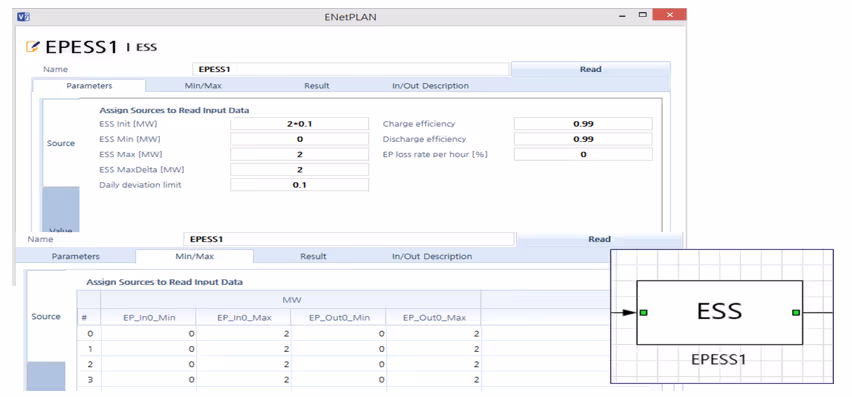This screenshot has height=397, width=852.
Task: Open the Min/Max tab in upper panel
Action: [203, 86]
